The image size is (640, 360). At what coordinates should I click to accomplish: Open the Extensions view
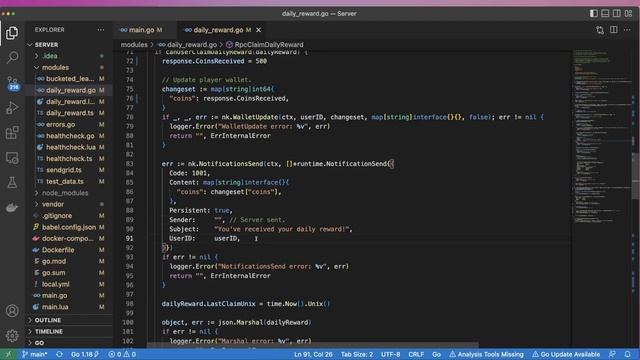pos(12,133)
